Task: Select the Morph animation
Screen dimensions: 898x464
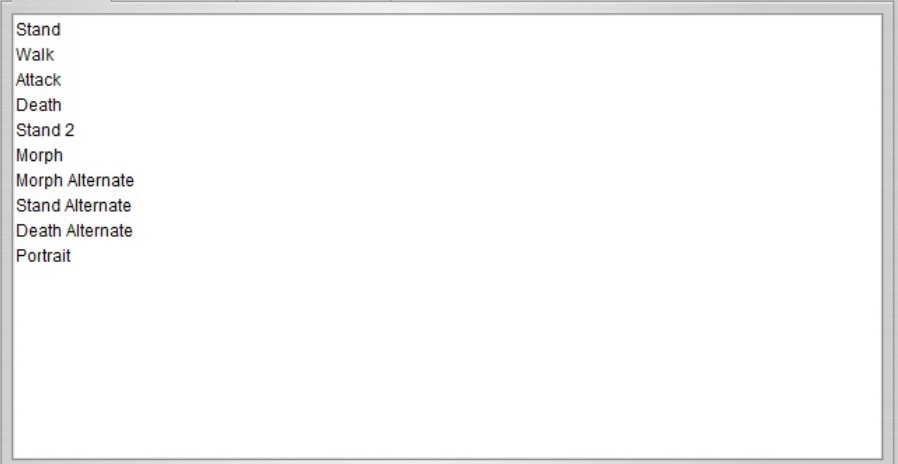Action: [39, 155]
